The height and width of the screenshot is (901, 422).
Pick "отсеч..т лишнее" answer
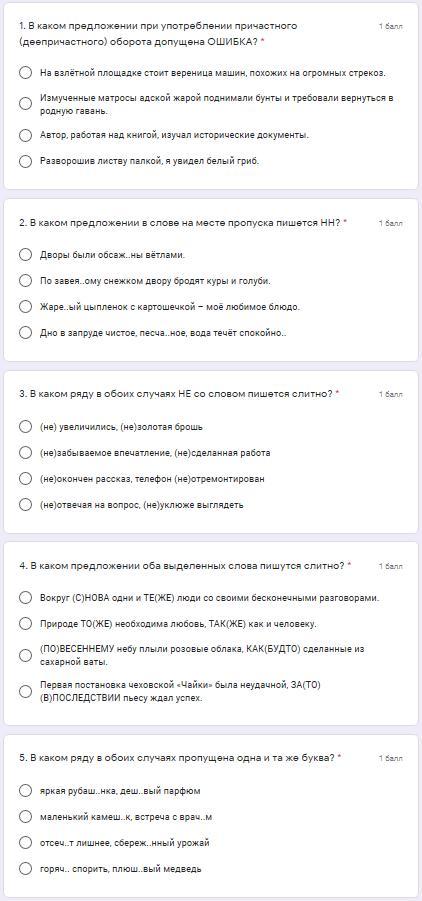pyautogui.click(x=25, y=842)
